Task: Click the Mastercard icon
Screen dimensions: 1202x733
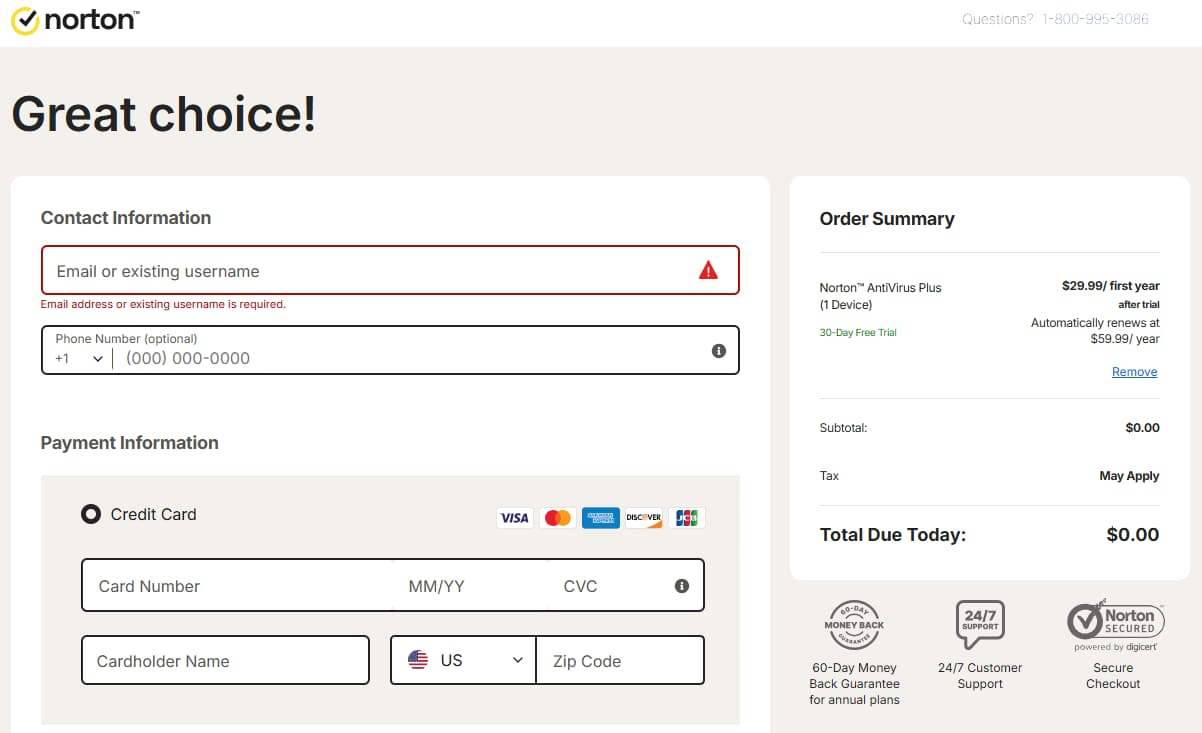Action: 558,518
